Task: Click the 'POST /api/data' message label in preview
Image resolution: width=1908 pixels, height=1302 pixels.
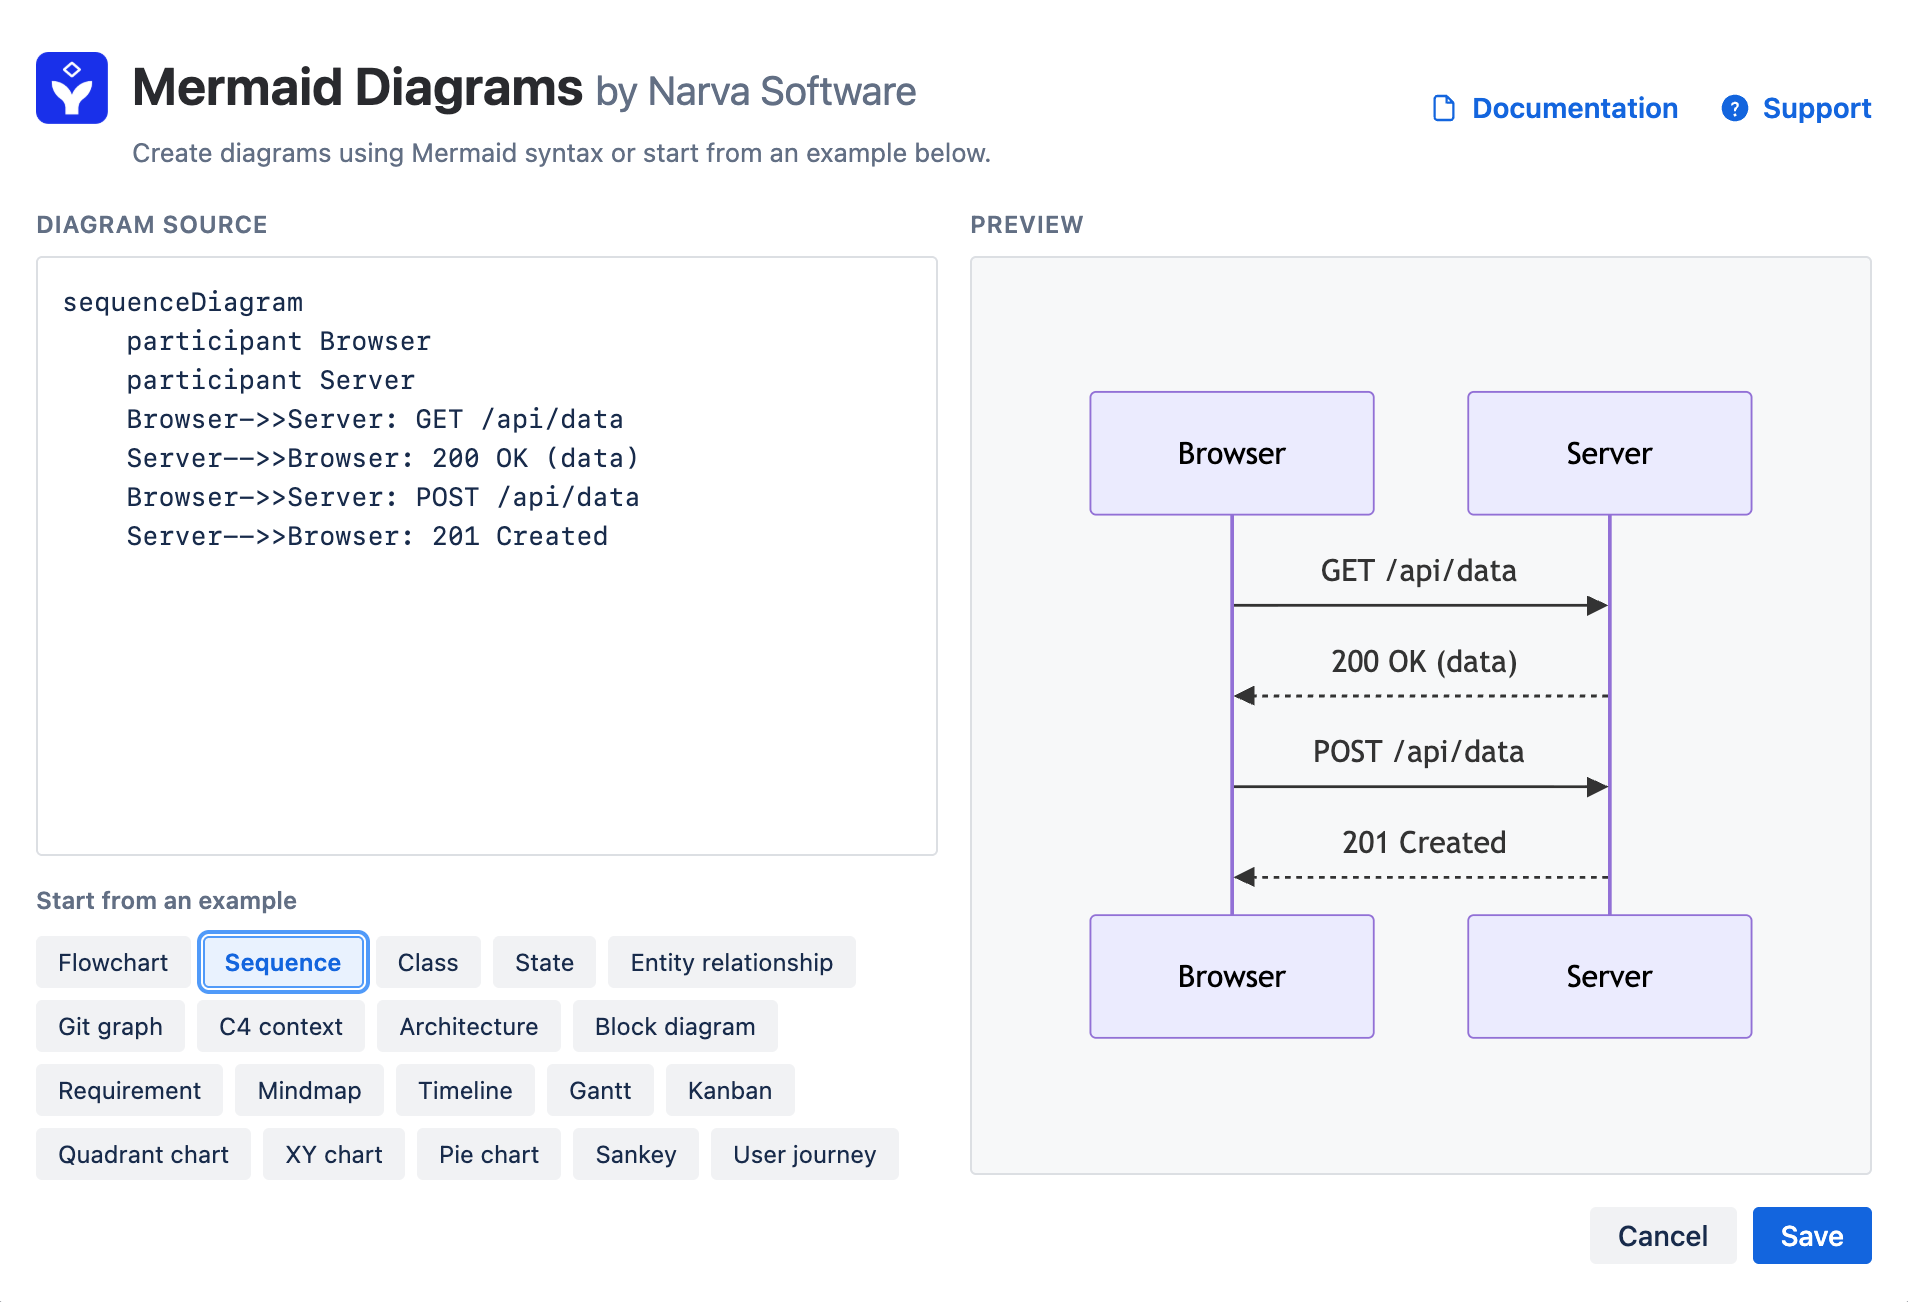Action: (1419, 752)
